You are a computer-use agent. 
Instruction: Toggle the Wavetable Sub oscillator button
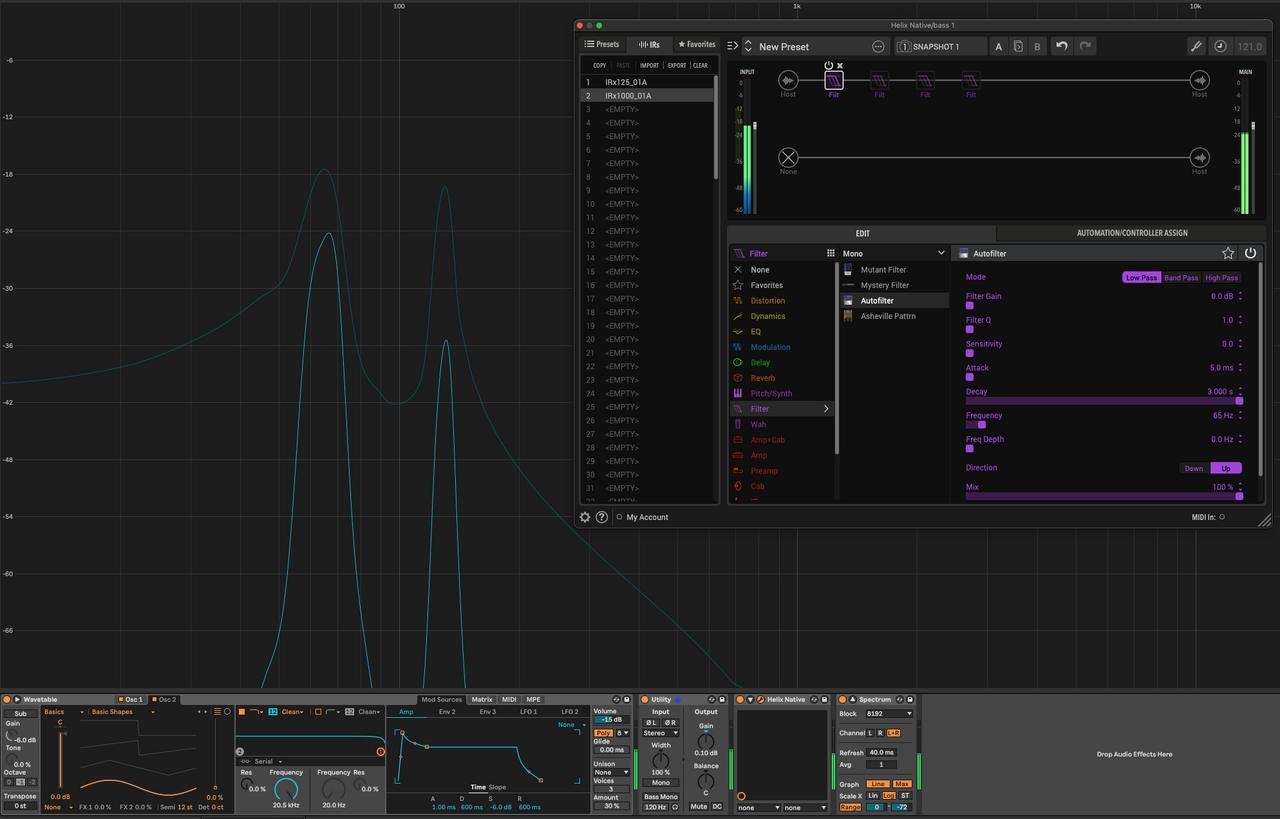point(20,713)
